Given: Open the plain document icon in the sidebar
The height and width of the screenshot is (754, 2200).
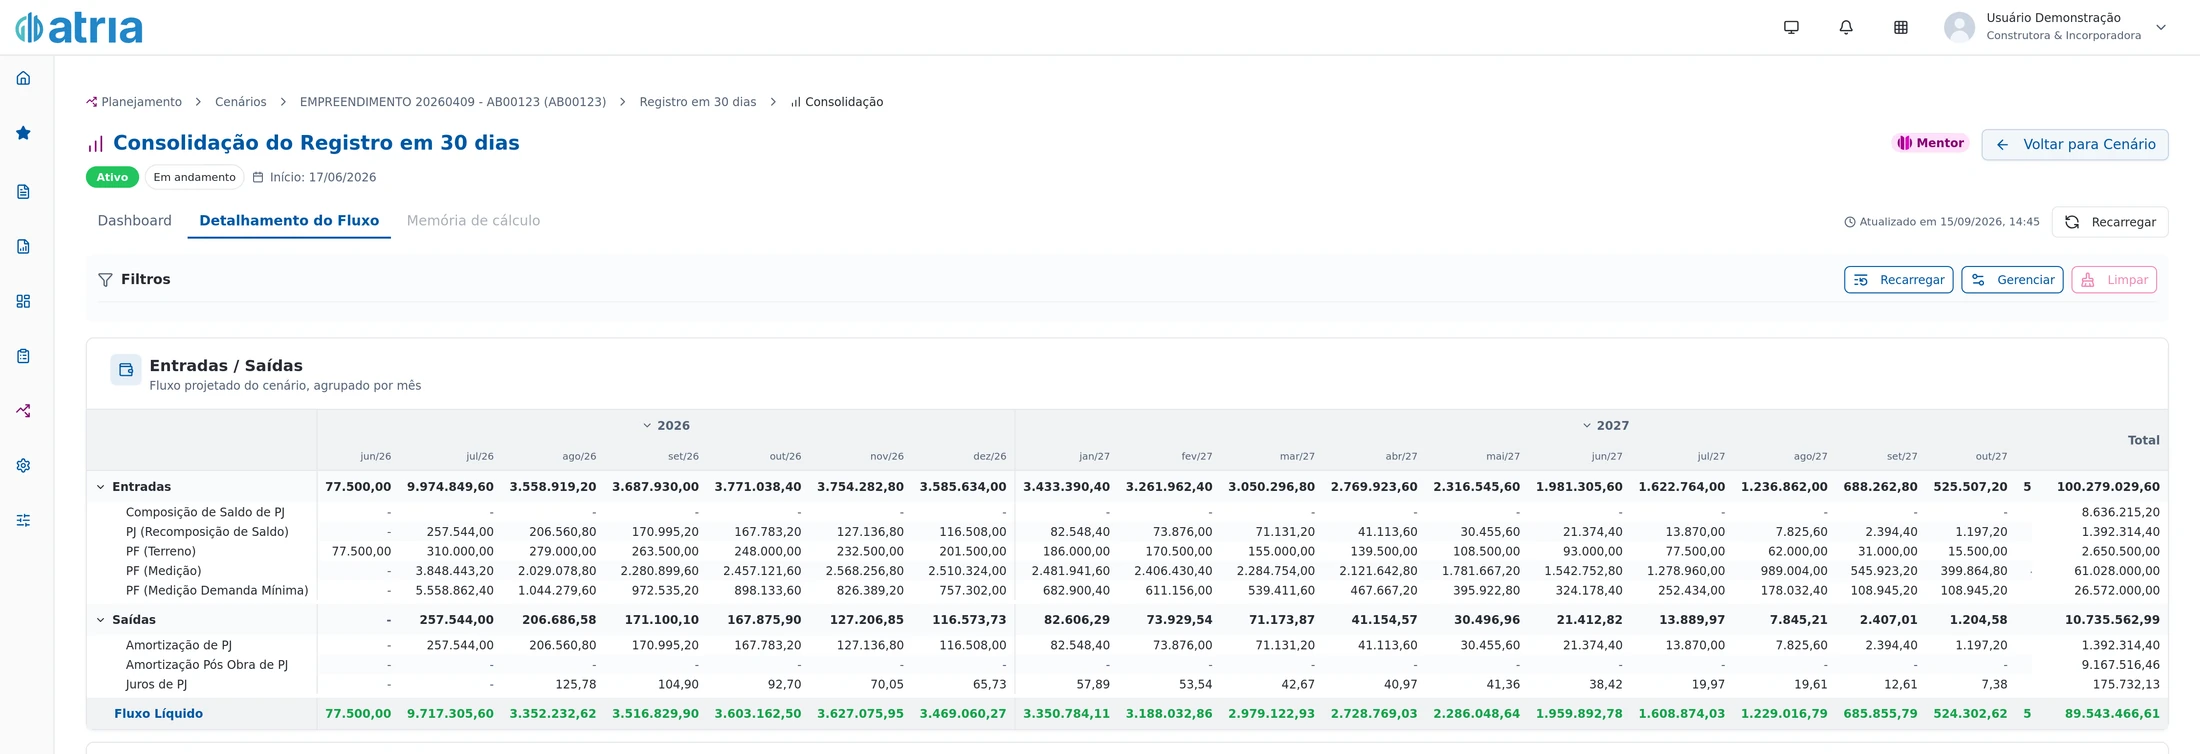Looking at the screenshot, I should pyautogui.click(x=23, y=192).
